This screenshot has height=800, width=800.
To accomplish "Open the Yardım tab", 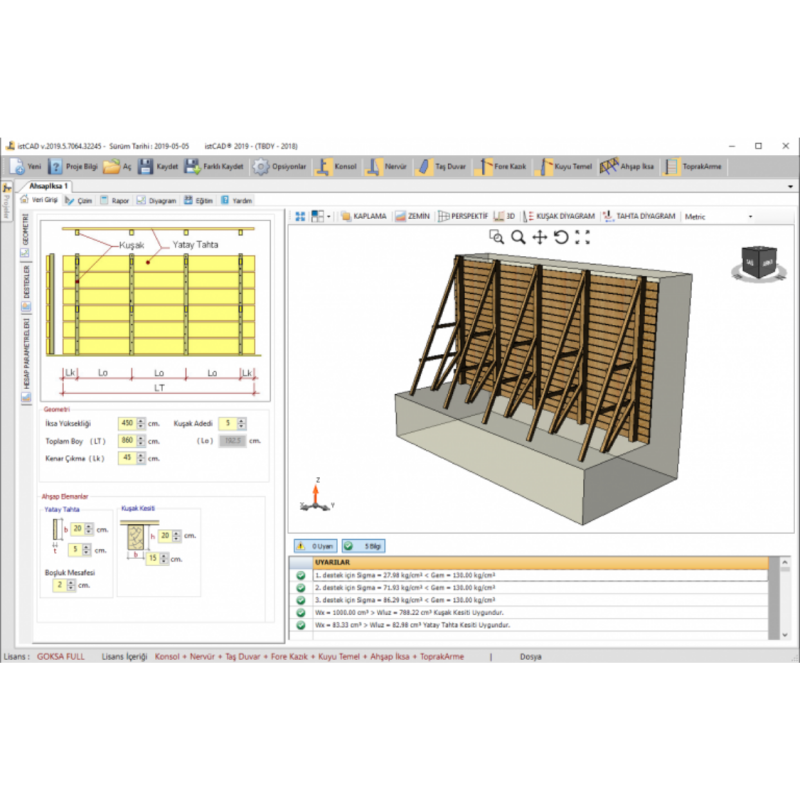I will click(236, 201).
